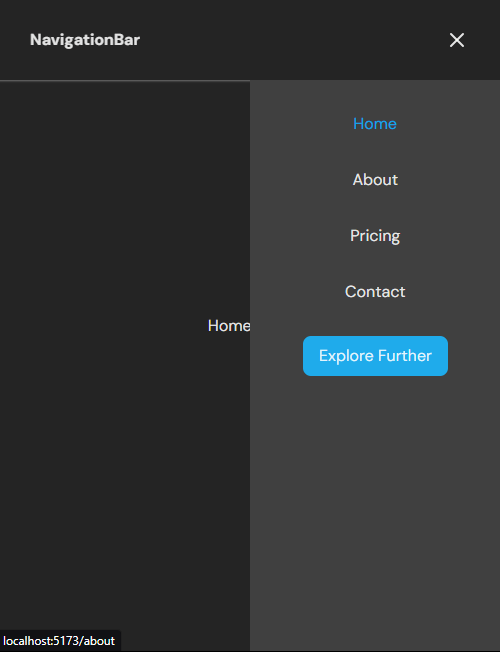Click the NavigationBar logo text
Image resolution: width=500 pixels, height=652 pixels.
[85, 40]
